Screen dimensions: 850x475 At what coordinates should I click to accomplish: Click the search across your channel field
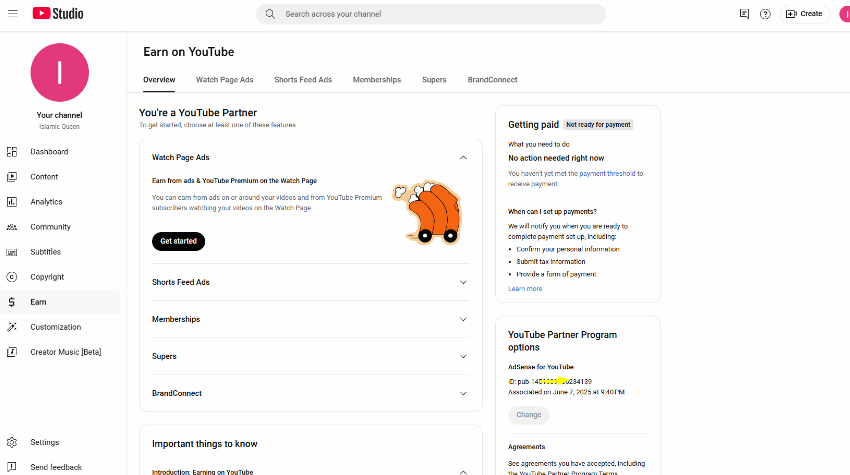[431, 14]
